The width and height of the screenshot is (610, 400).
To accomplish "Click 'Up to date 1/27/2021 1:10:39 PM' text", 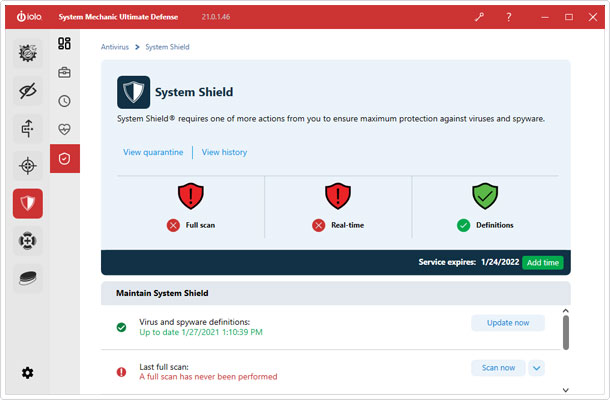I will (201, 332).
